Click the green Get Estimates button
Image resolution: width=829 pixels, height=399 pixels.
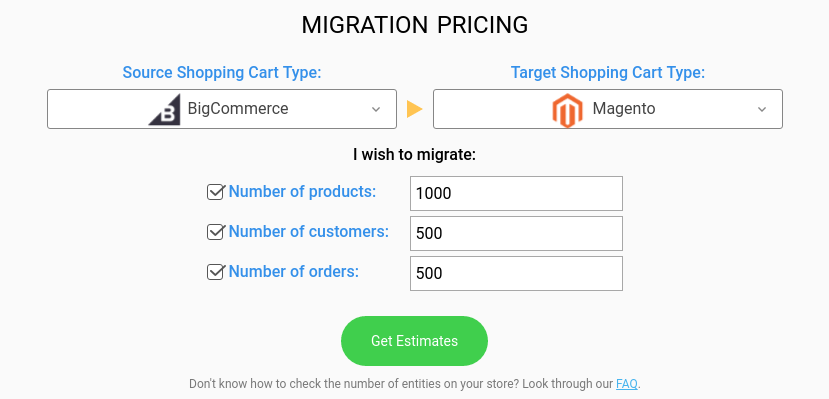414,341
